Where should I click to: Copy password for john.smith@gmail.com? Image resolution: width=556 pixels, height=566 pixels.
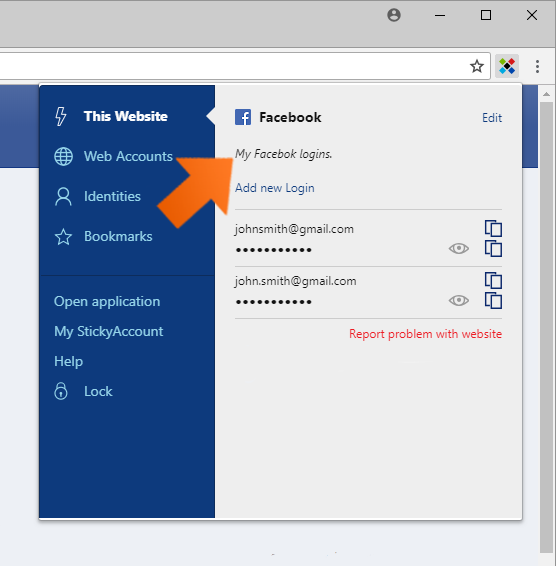(x=493, y=300)
